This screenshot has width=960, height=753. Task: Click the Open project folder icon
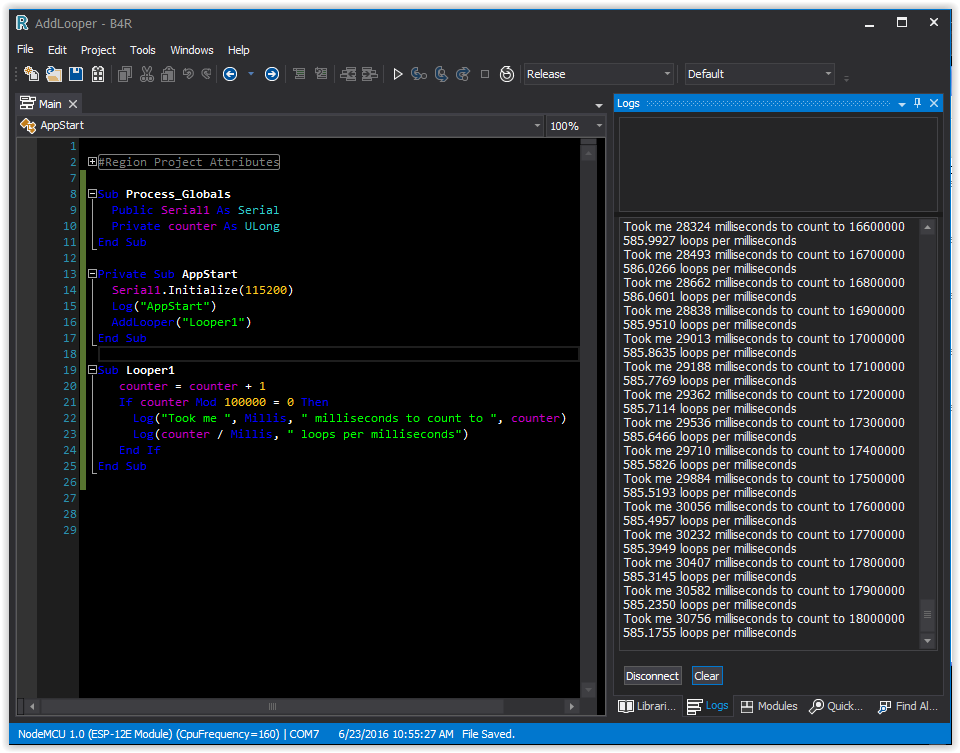[x=54, y=74]
